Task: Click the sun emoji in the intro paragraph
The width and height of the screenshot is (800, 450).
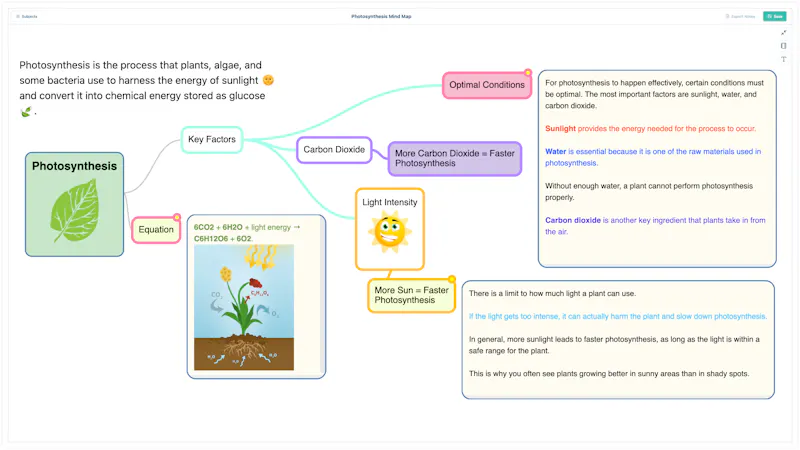Action: (268, 80)
